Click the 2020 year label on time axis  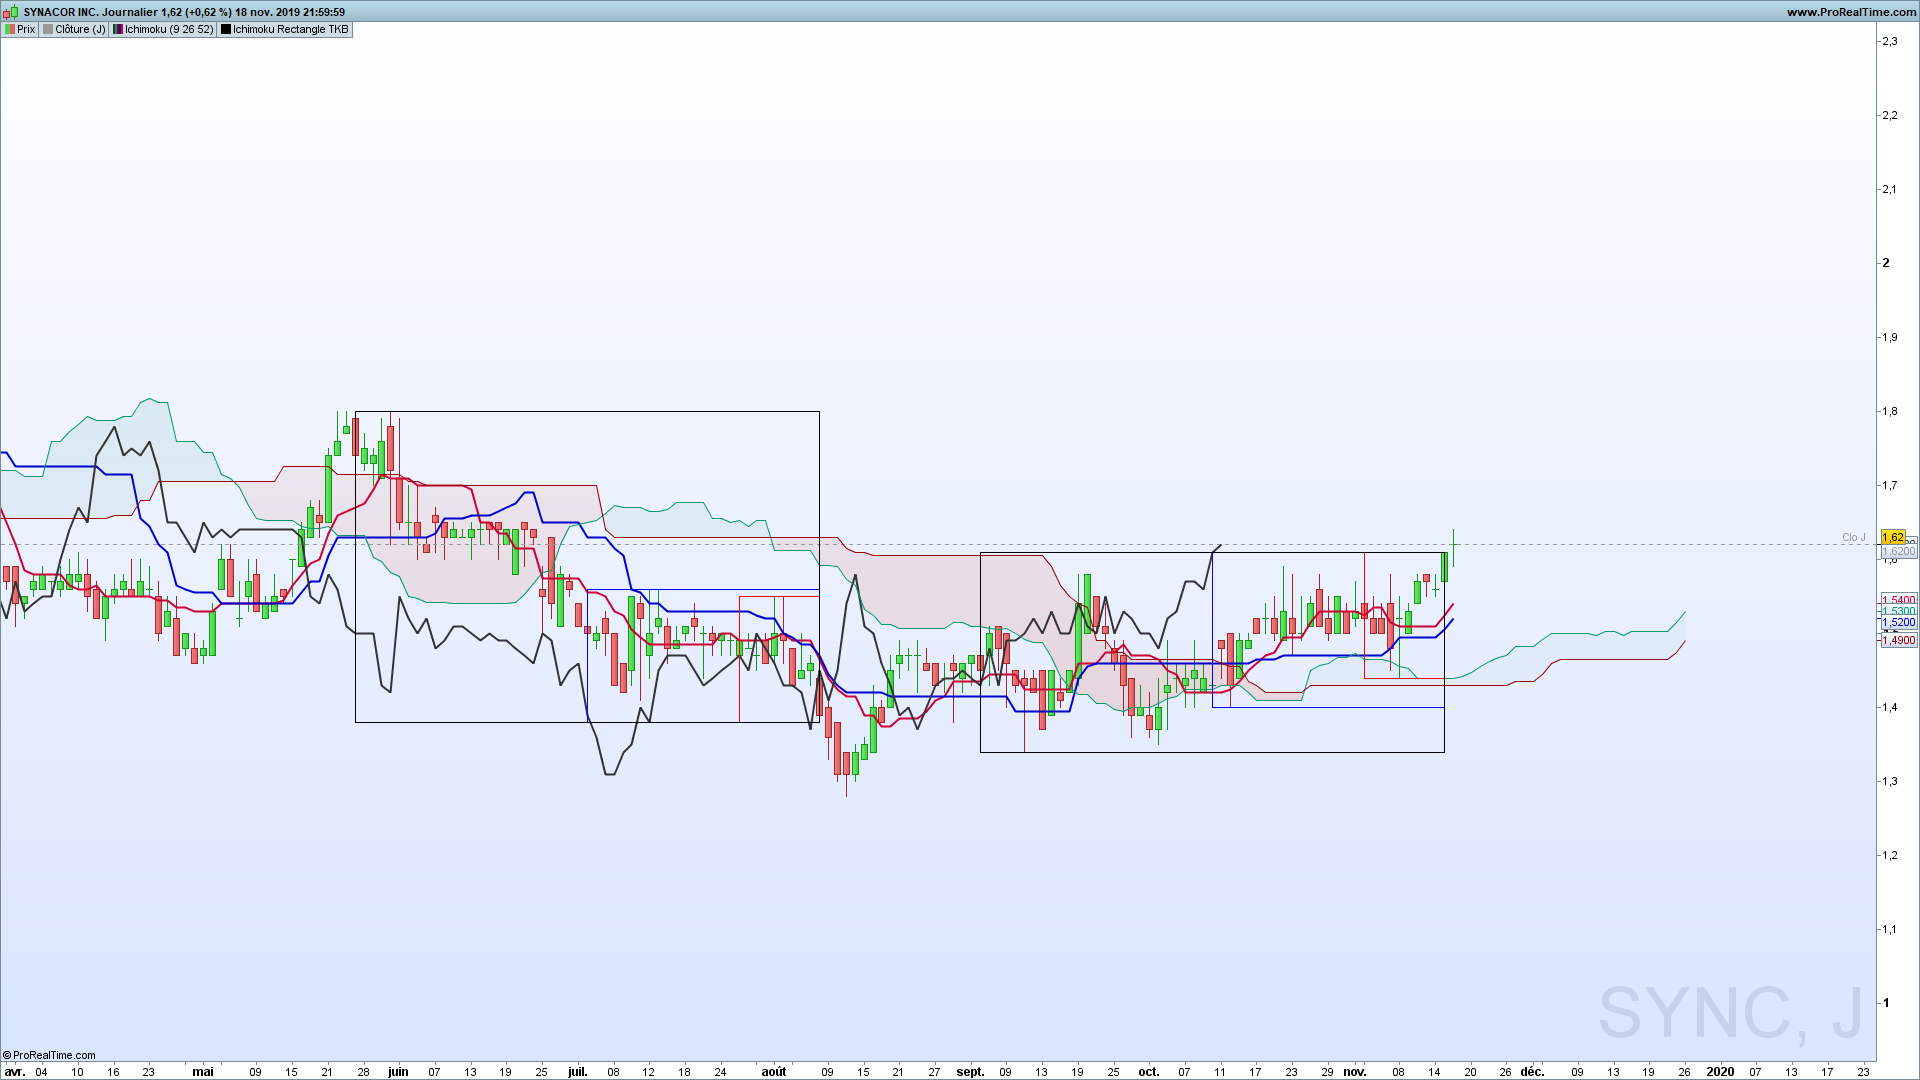pos(1720,1071)
